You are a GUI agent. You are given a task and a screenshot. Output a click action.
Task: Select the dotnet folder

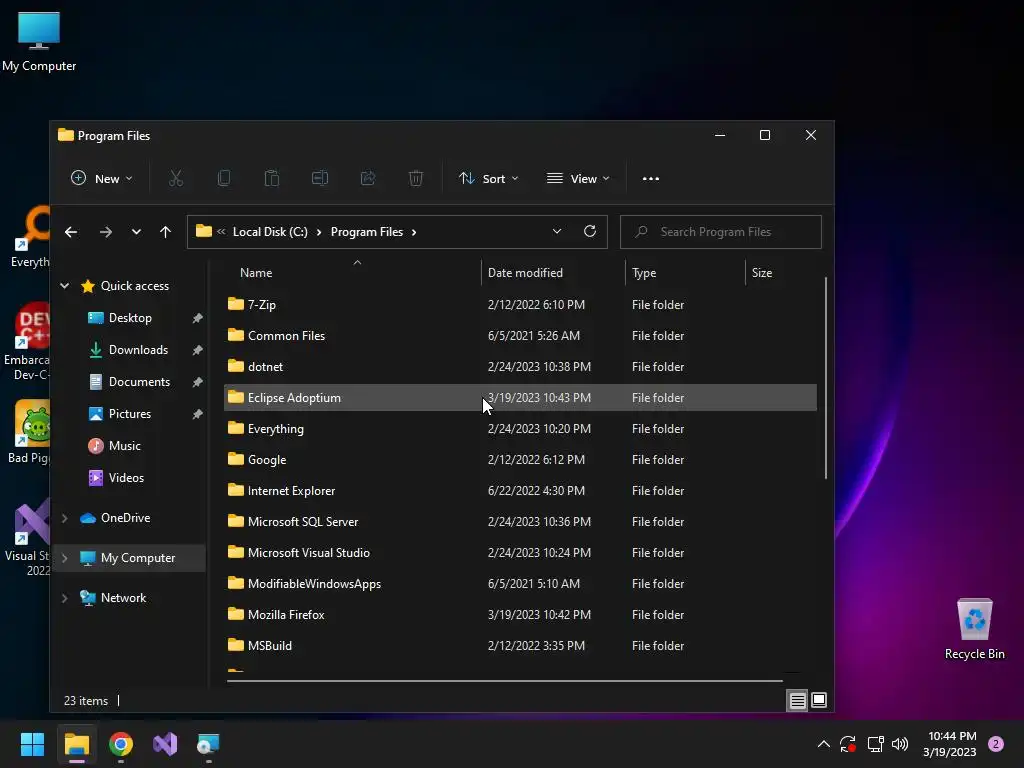520,366
